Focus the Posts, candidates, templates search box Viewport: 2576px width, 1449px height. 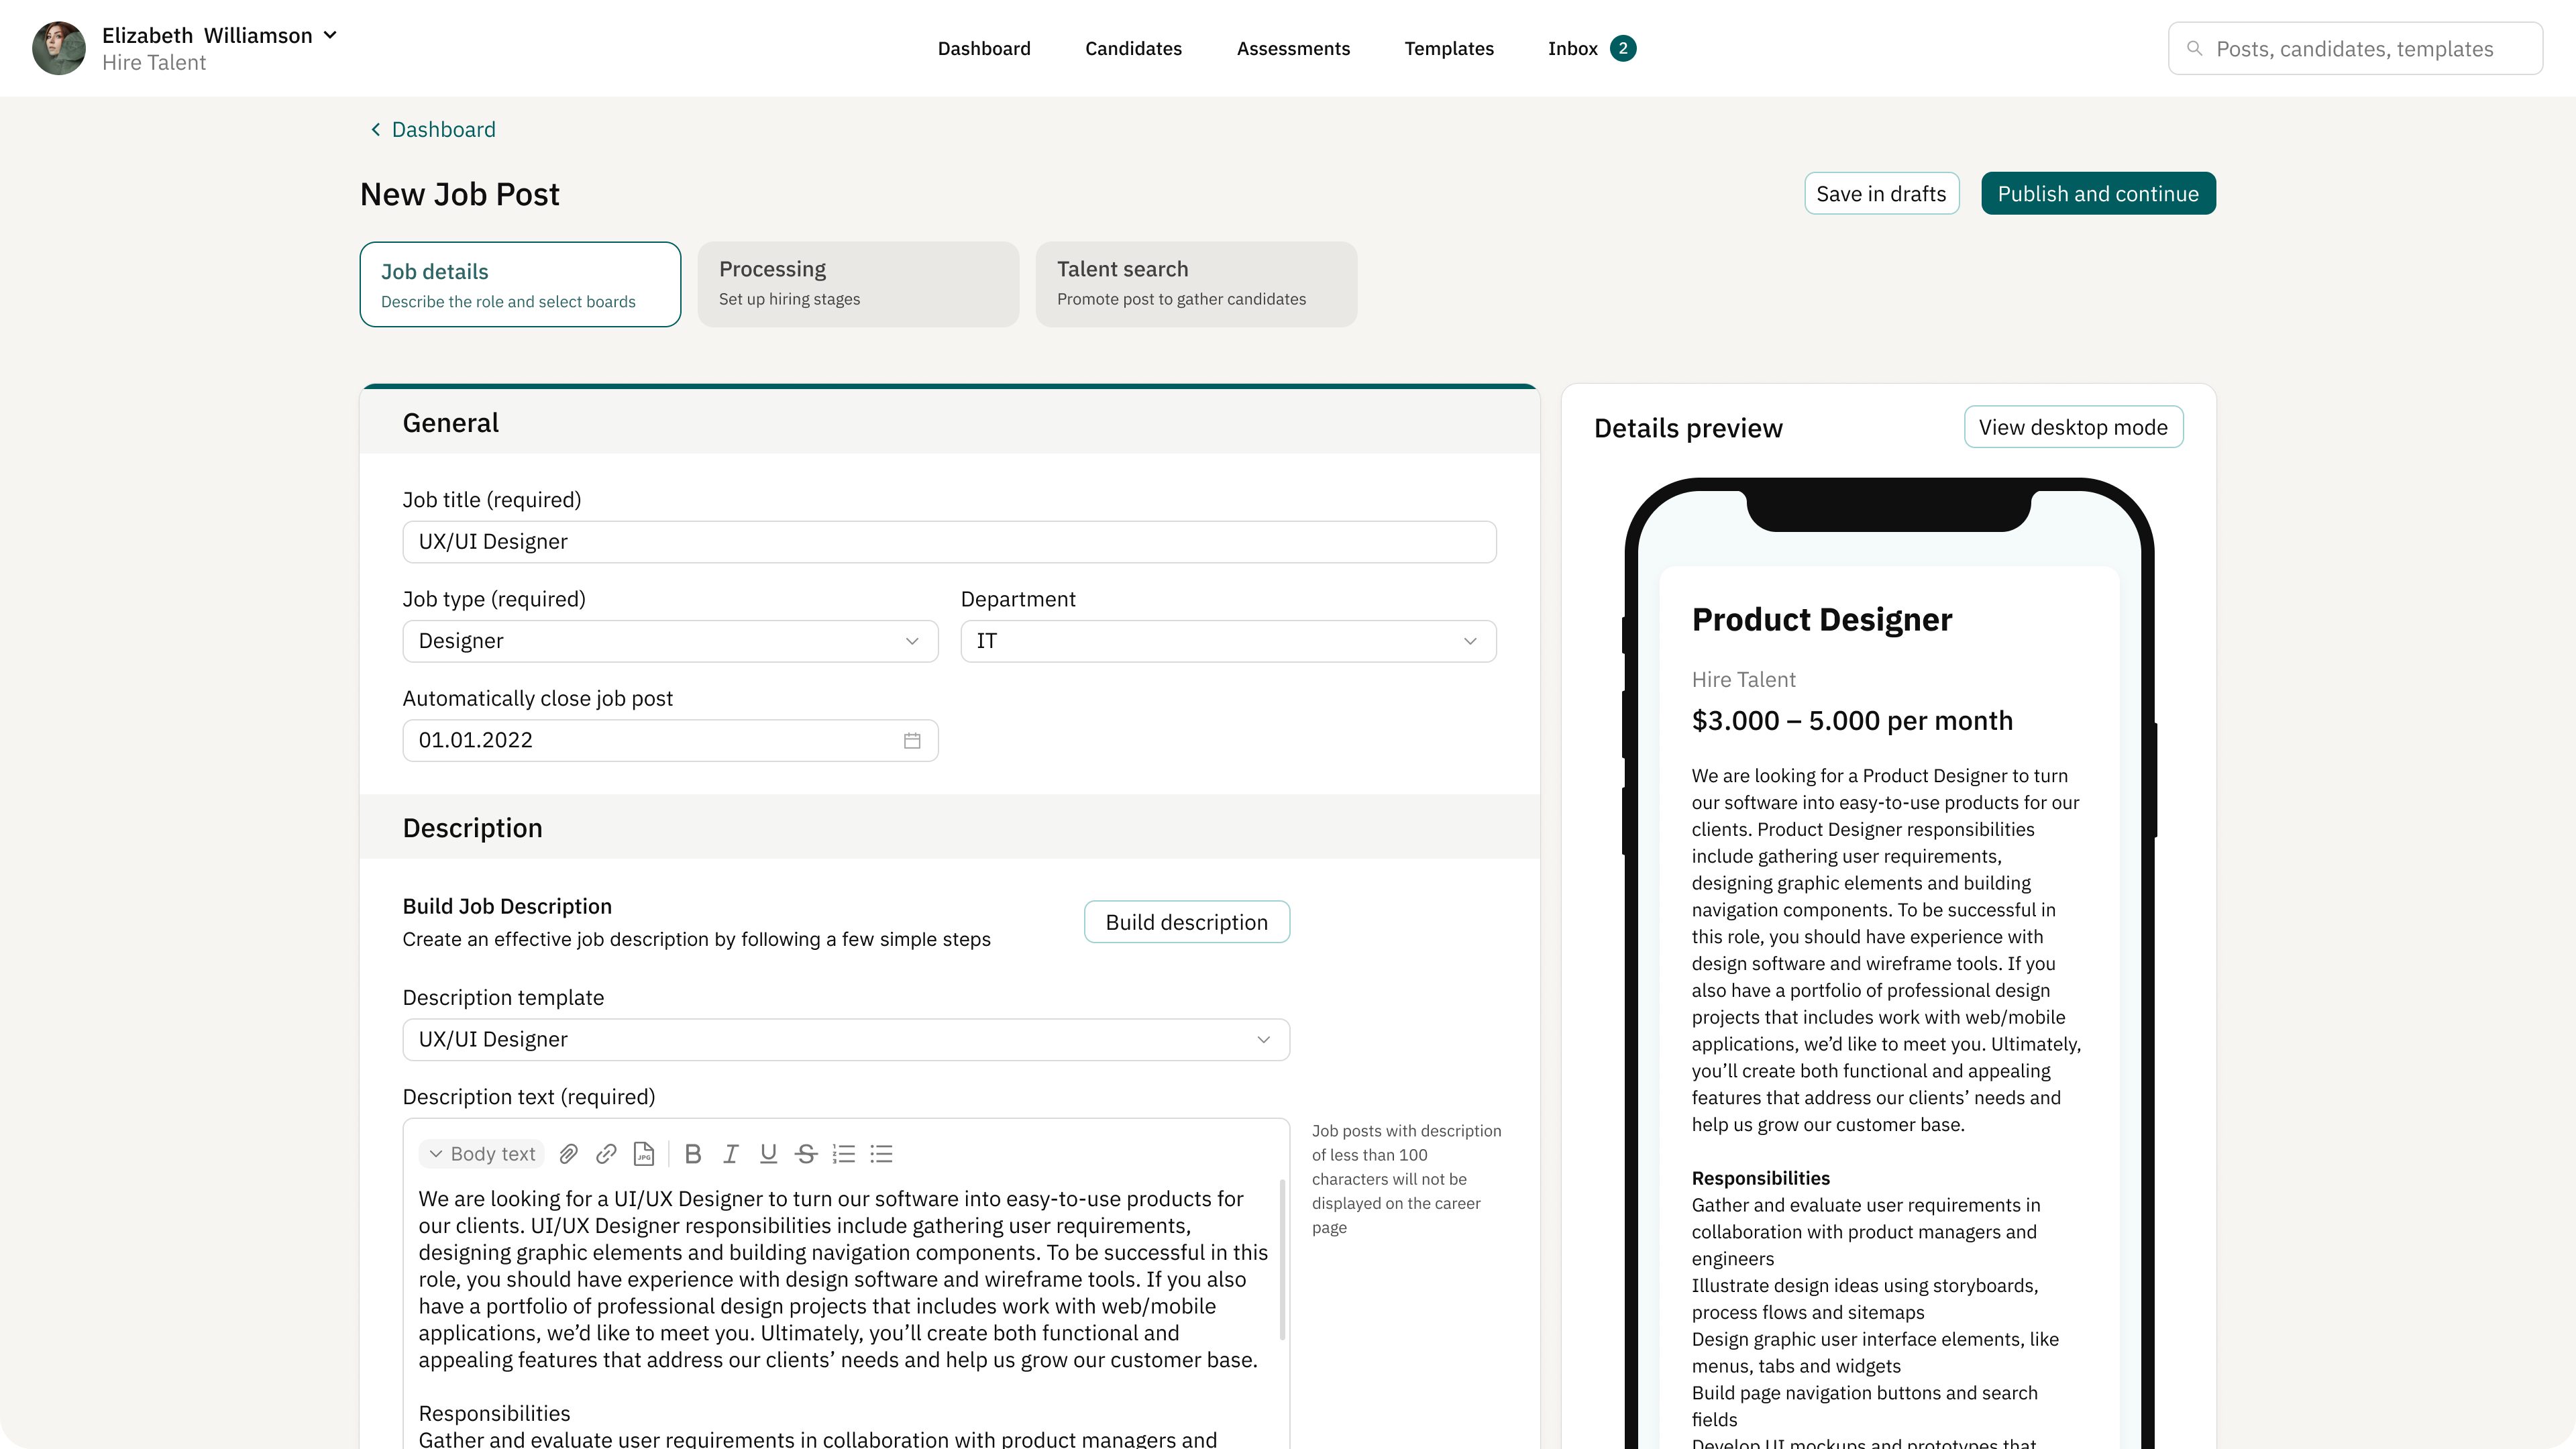coord(2355,48)
